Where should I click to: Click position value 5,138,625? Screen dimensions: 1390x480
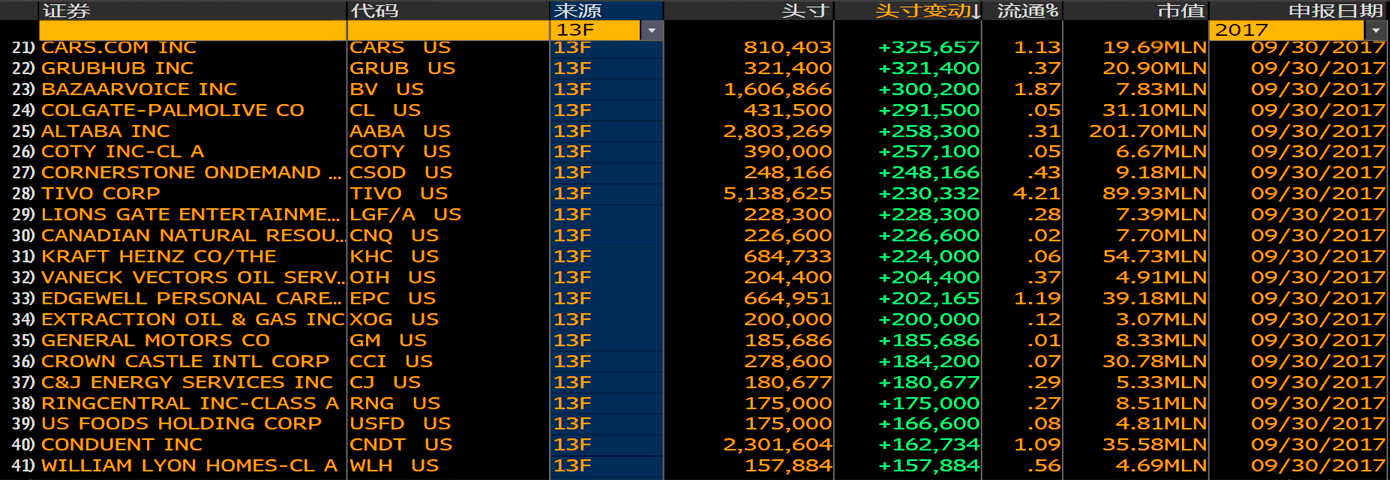coord(777,193)
